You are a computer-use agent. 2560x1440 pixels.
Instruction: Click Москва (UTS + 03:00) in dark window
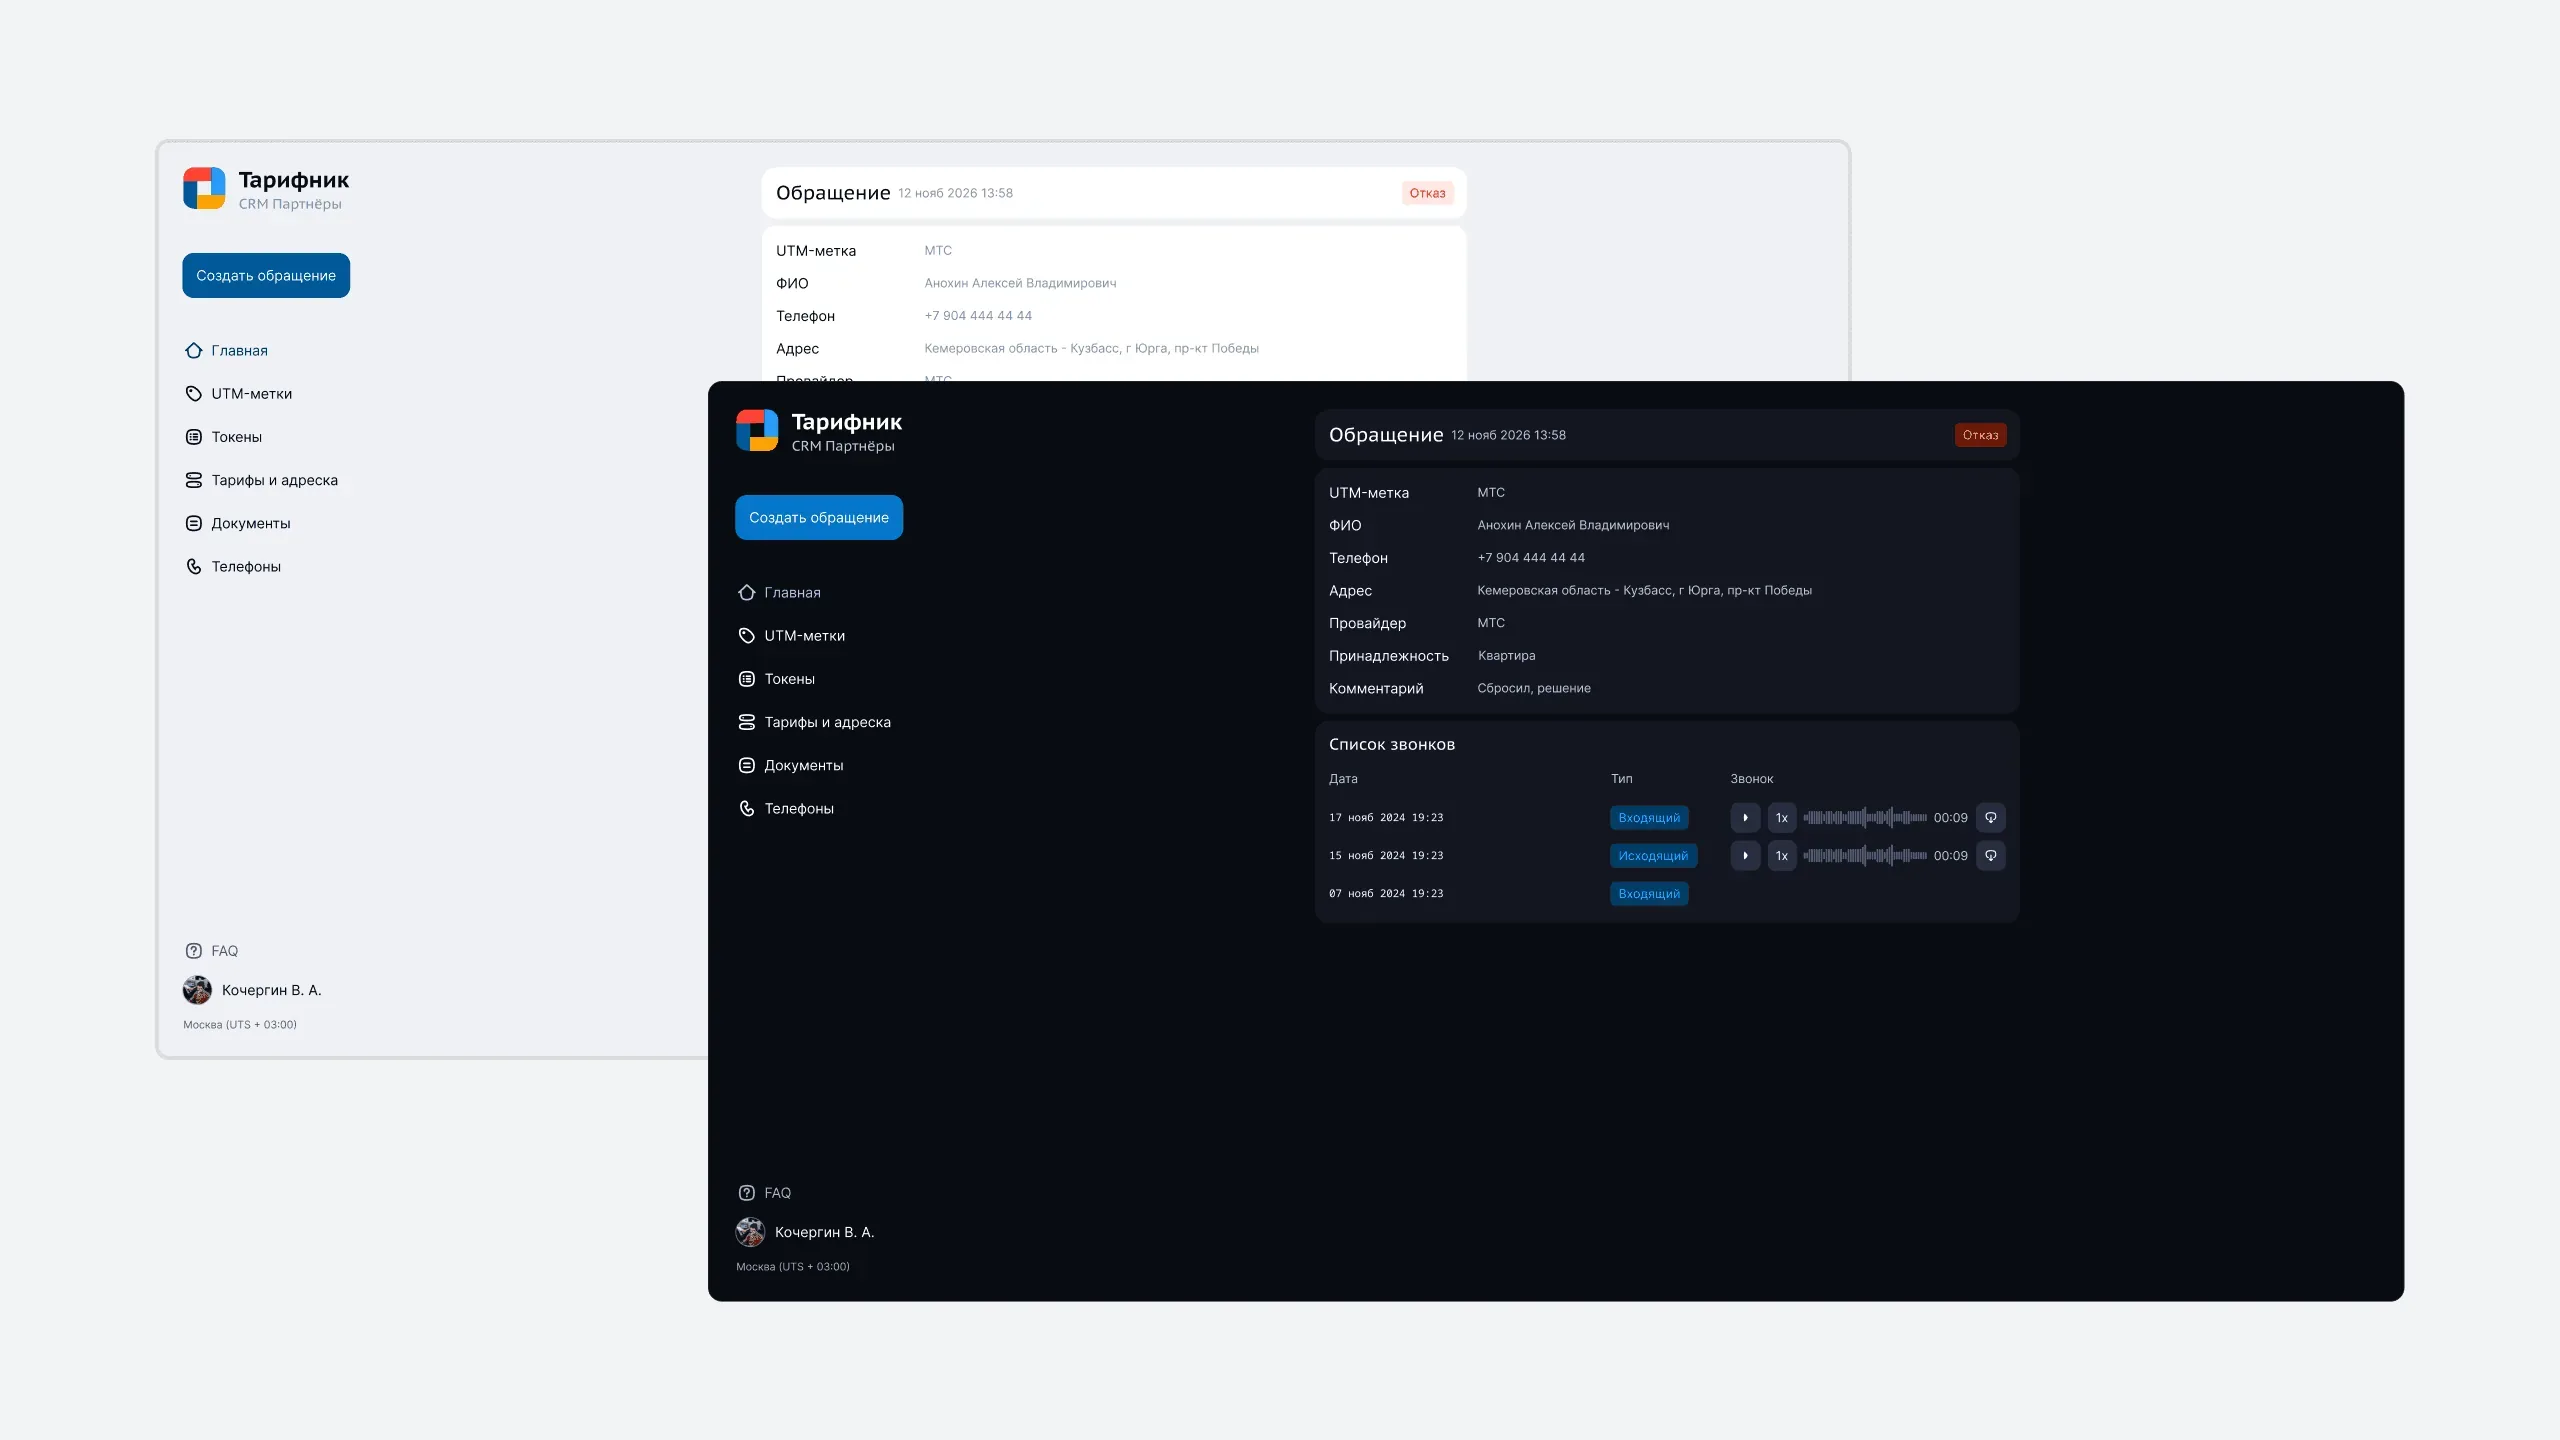point(793,1267)
